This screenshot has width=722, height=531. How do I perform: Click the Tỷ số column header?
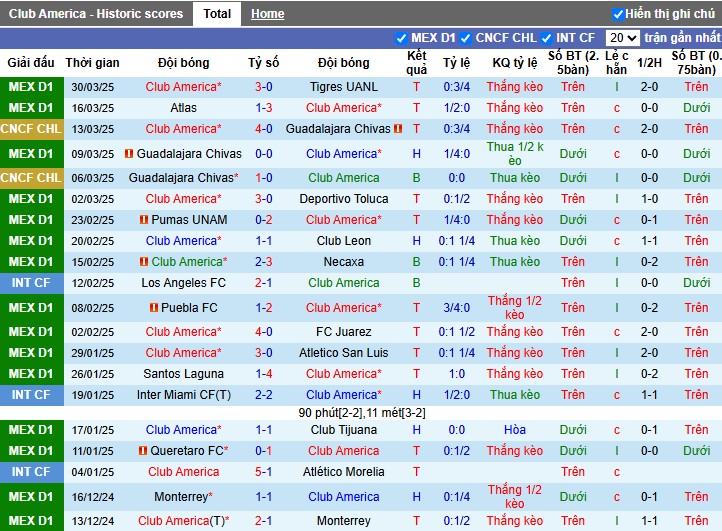click(263, 63)
